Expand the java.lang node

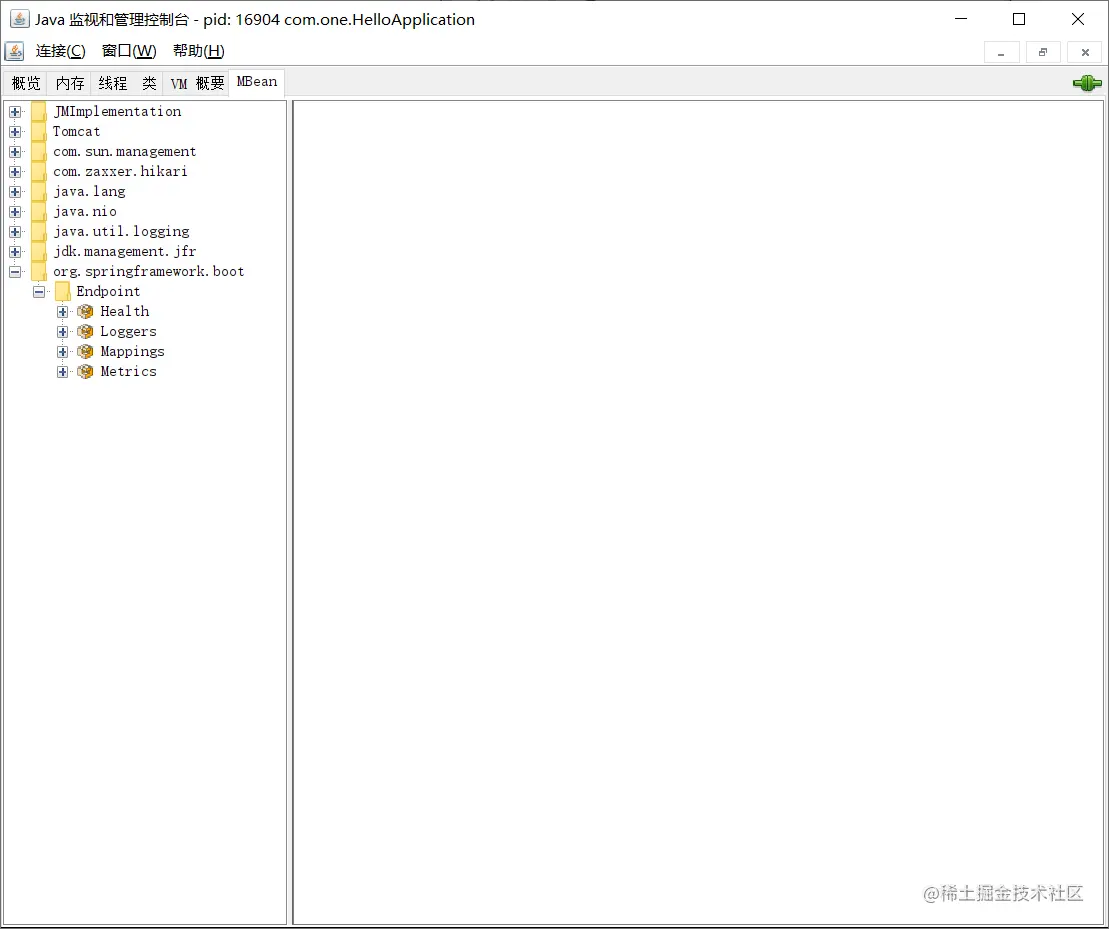click(15, 192)
